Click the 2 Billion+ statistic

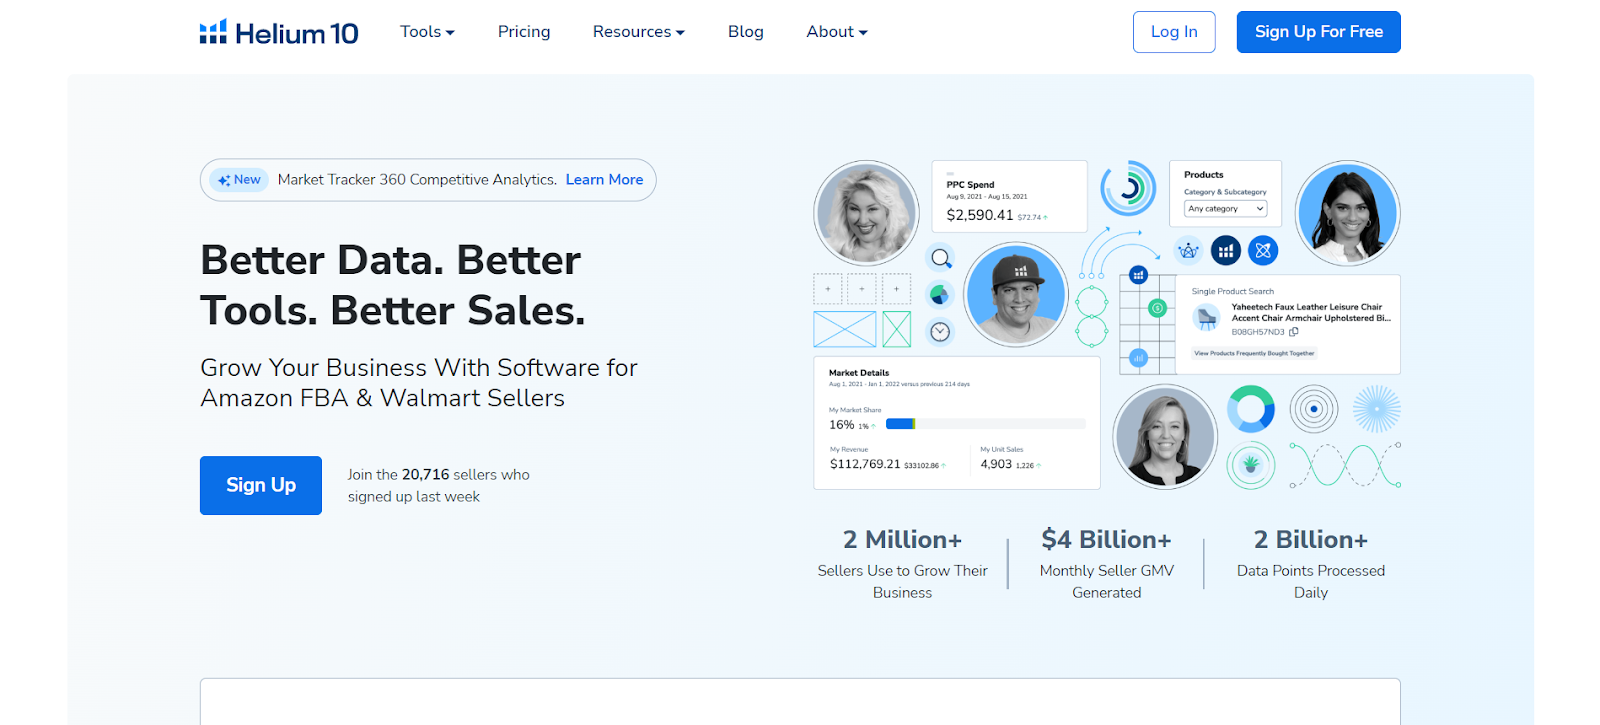pyautogui.click(x=1311, y=540)
